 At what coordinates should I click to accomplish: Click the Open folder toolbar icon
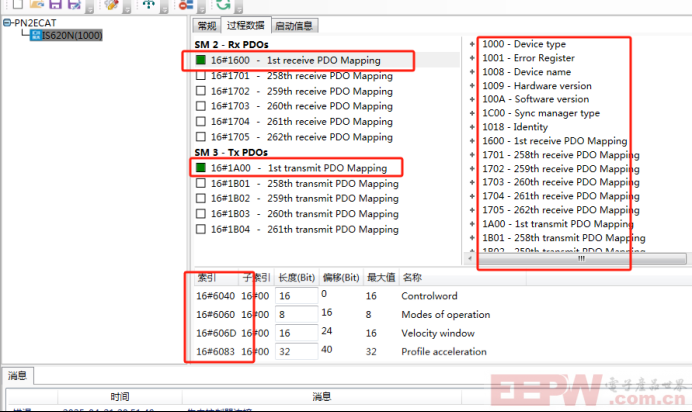(x=37, y=4)
